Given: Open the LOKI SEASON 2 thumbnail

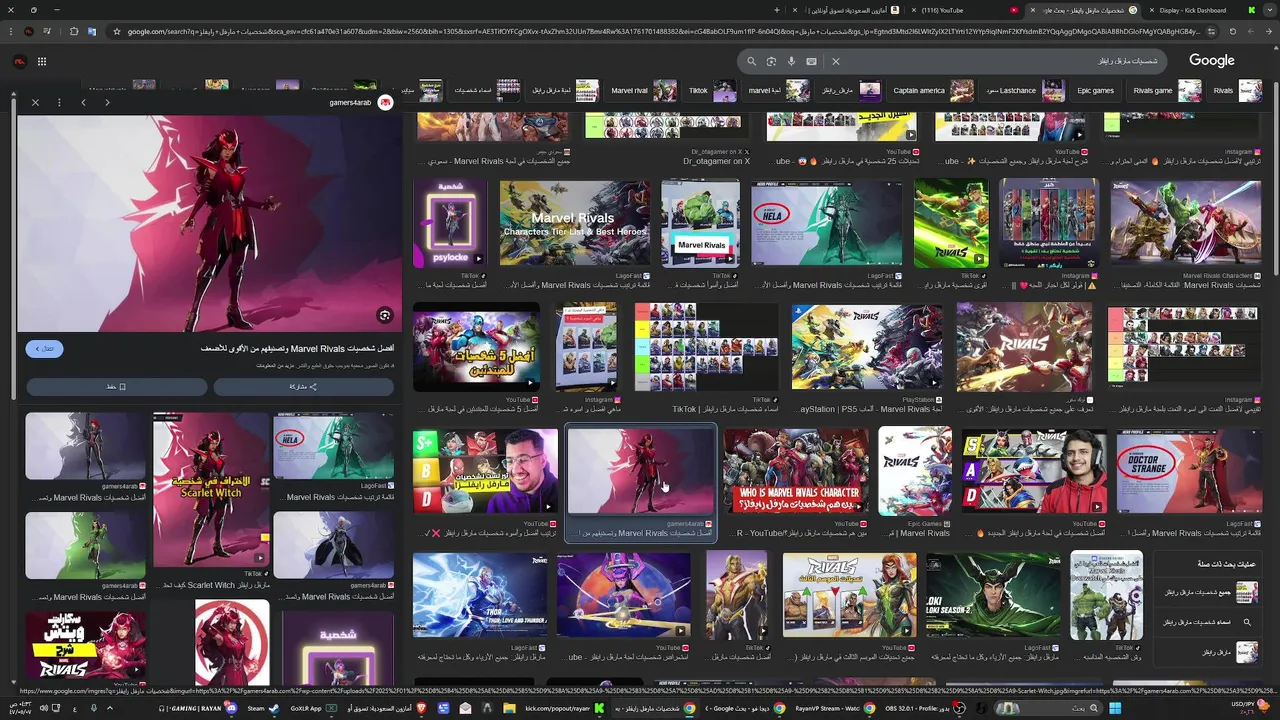Looking at the screenshot, I should pyautogui.click(x=993, y=595).
